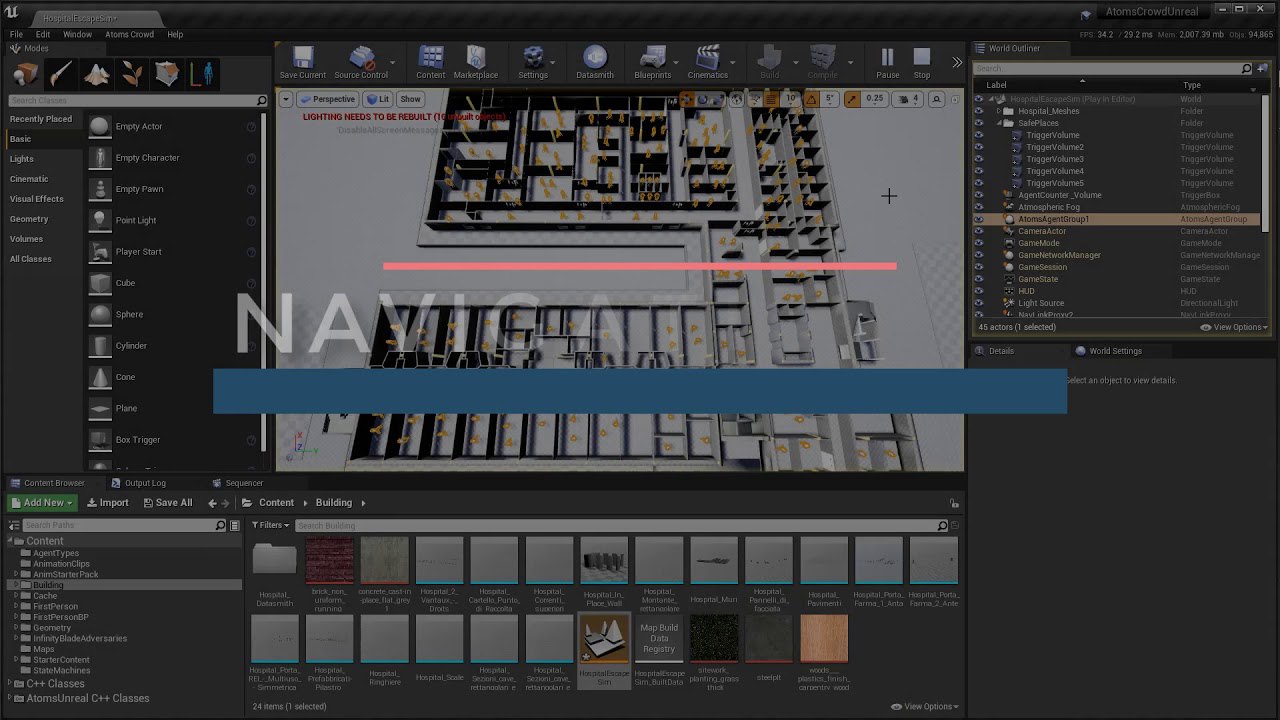Collapse the SafePlaces folder in outliner
The height and width of the screenshot is (720, 1280).
[x=998, y=123]
